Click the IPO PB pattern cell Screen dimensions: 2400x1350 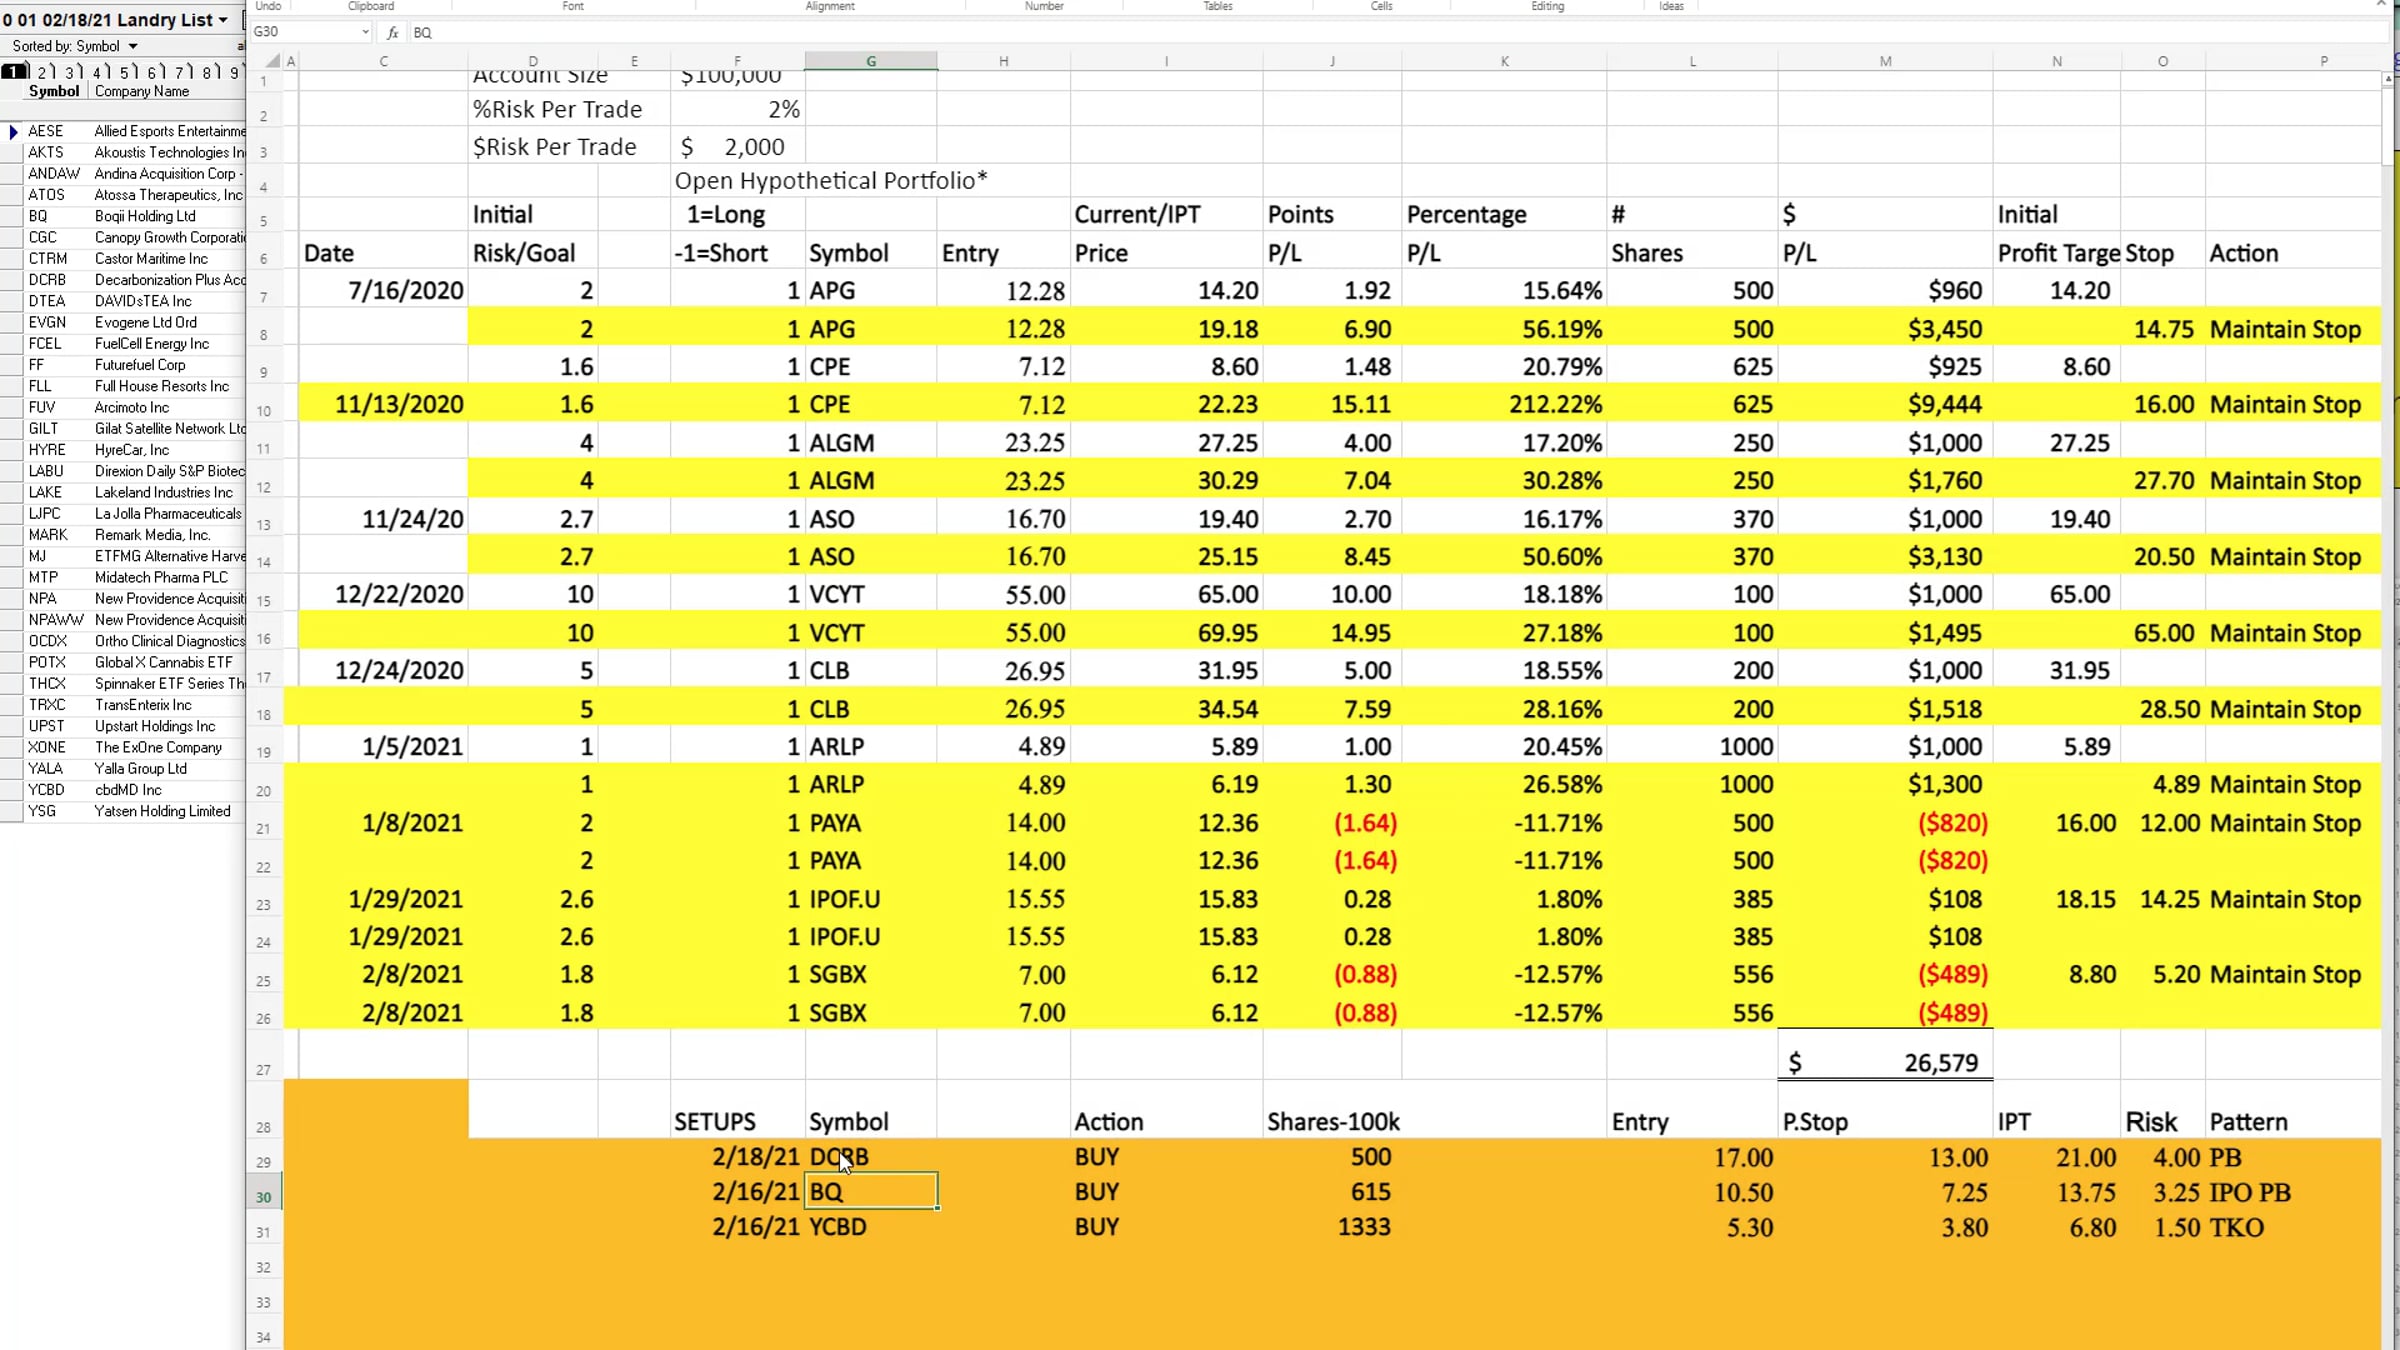[x=2294, y=1192]
